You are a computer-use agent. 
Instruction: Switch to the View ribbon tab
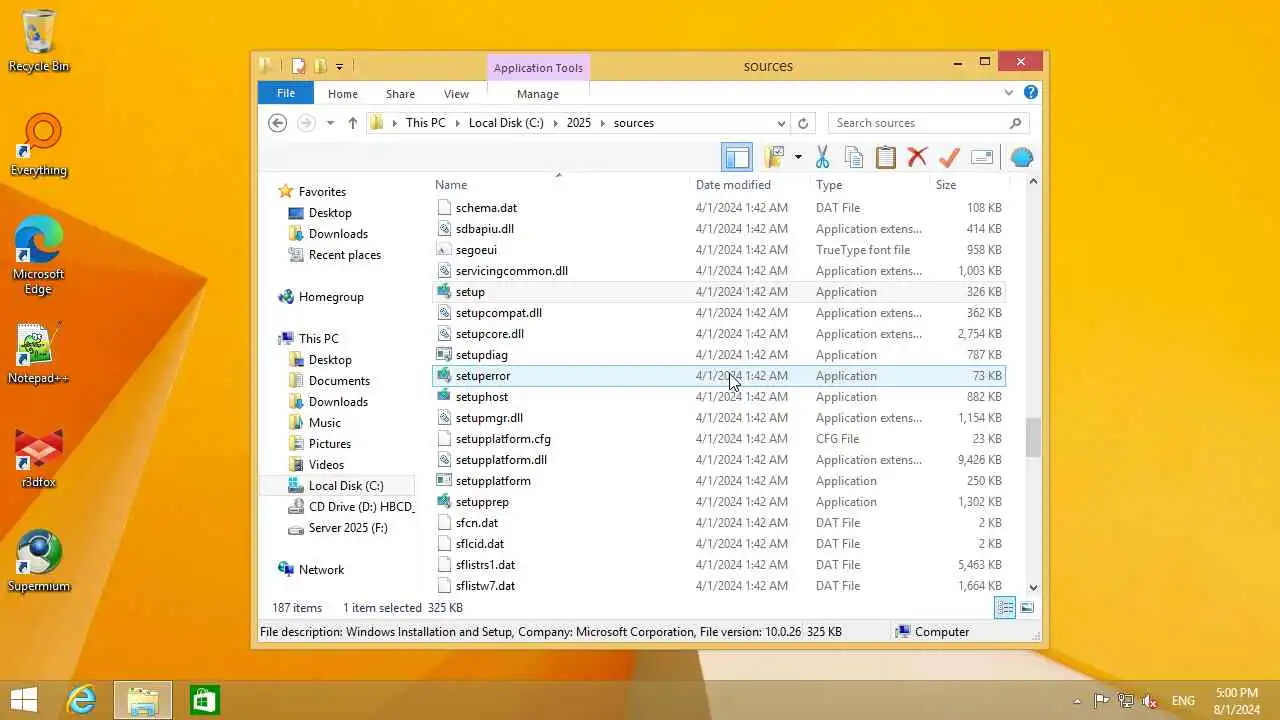point(456,94)
